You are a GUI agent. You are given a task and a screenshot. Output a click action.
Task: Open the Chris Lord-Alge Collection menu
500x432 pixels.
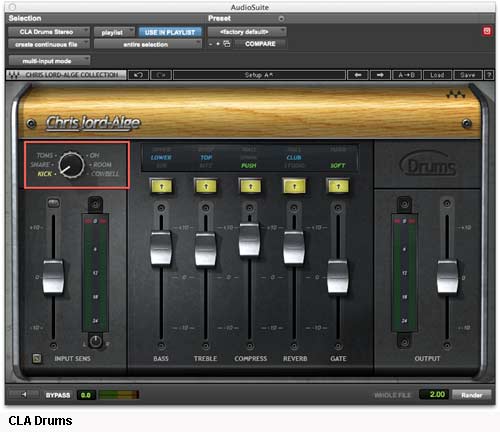(66, 75)
